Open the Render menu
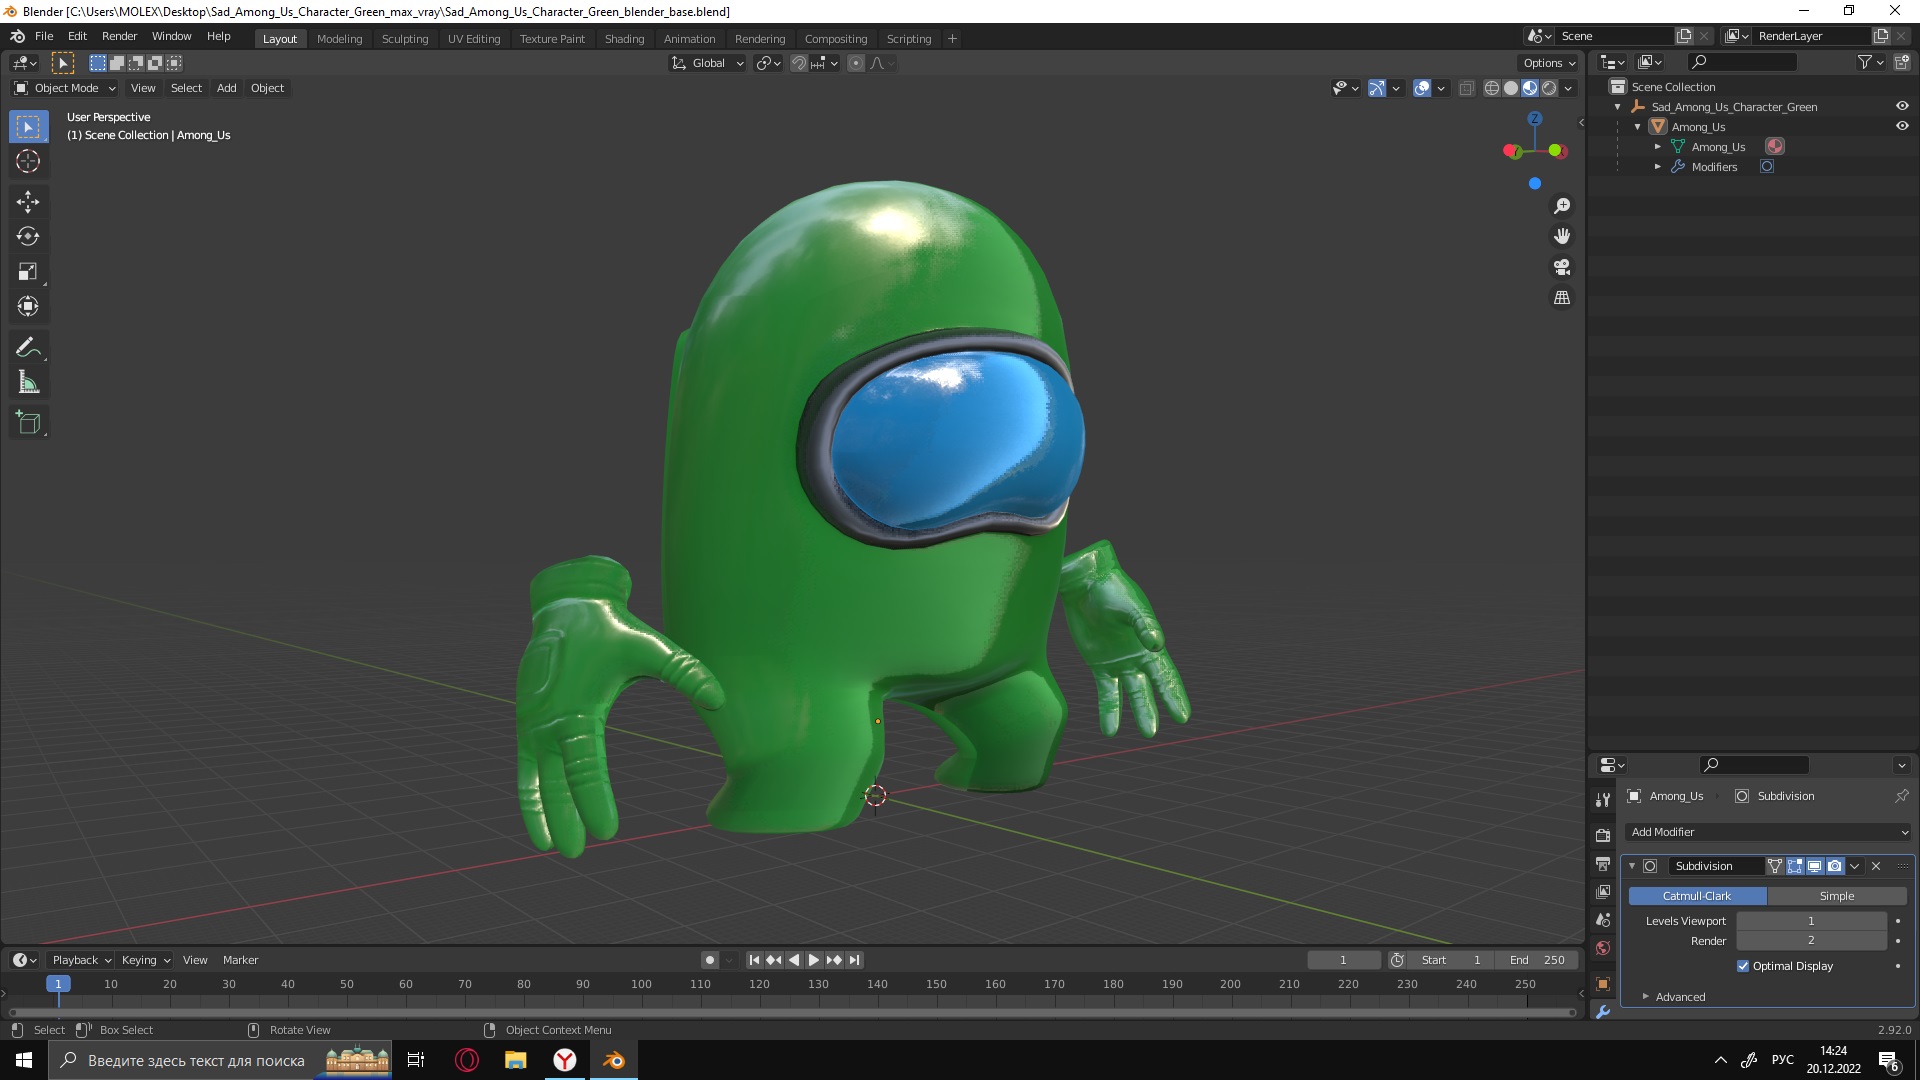 pos(119,36)
